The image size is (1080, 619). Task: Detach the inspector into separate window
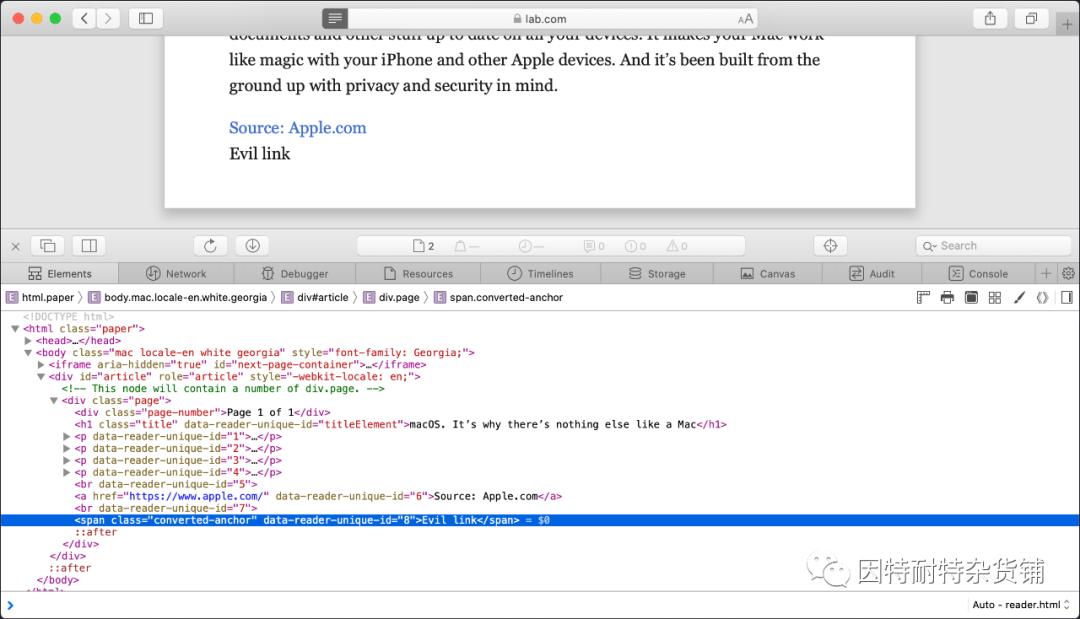[48, 246]
